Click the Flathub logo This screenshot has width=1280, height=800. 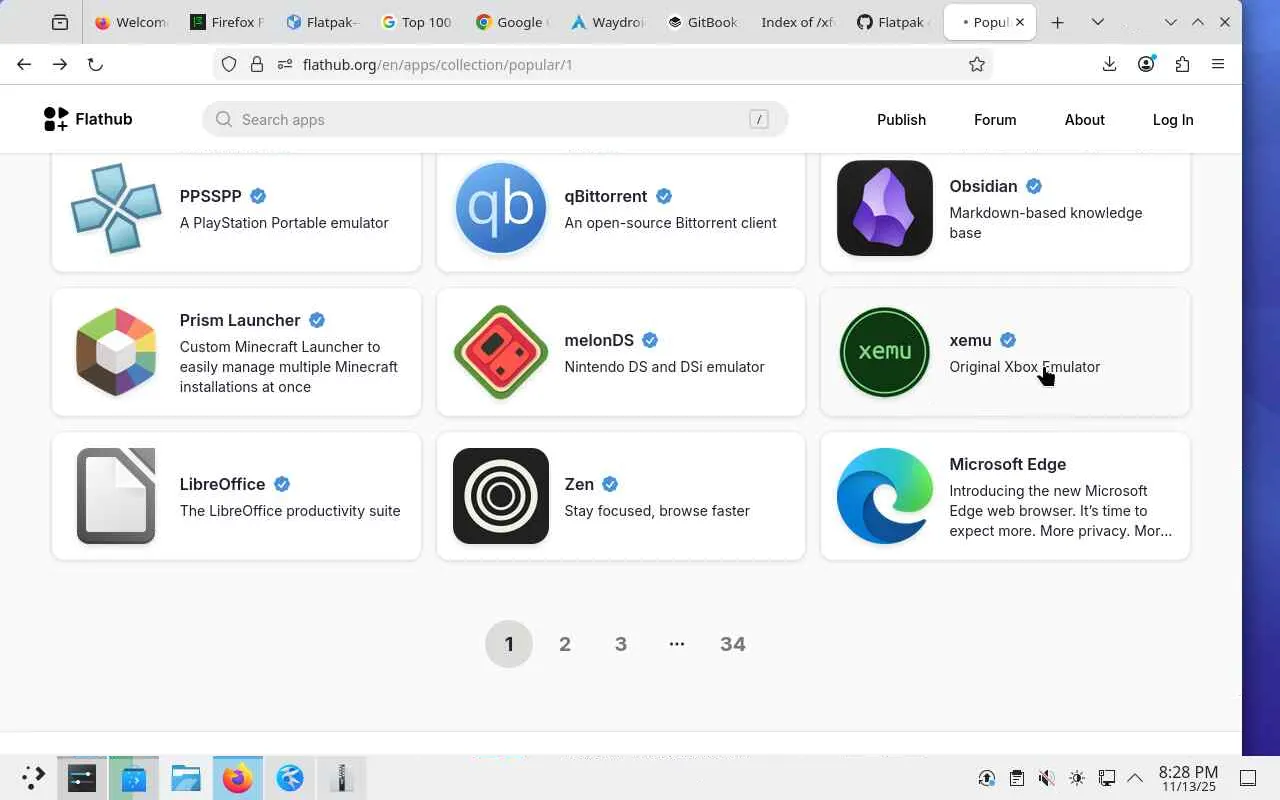point(88,119)
